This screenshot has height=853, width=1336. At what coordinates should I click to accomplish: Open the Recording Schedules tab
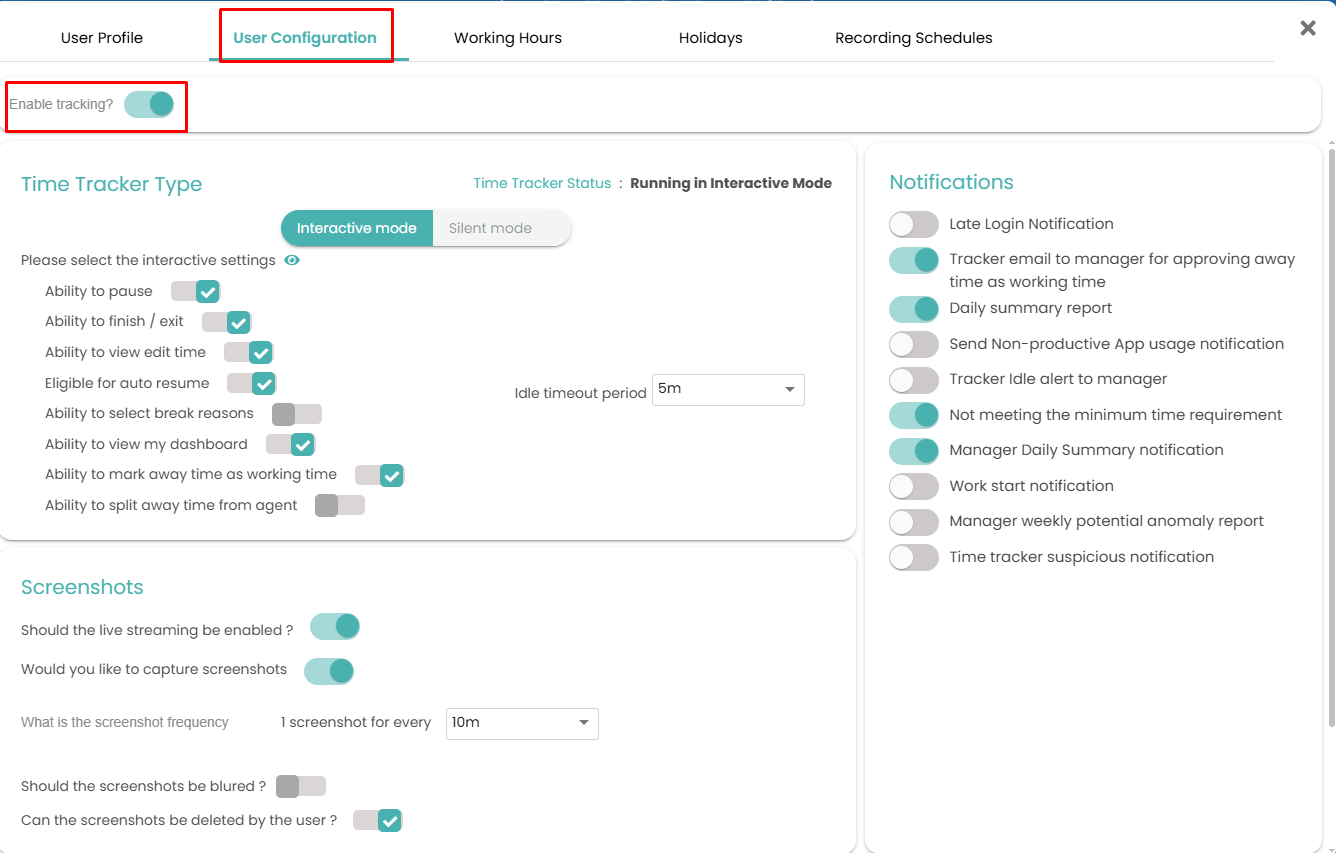point(914,38)
